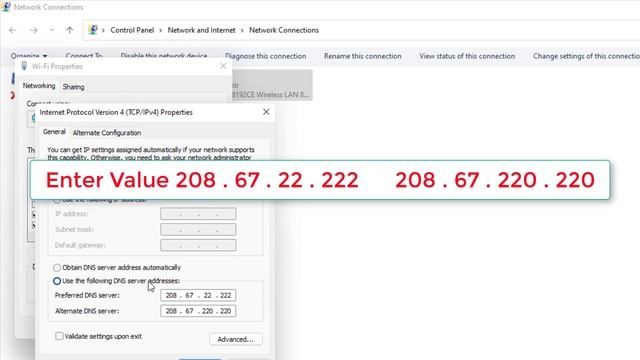The width and height of the screenshot is (640, 360).
Task: Switch to Networking tab in Wi-Fi Properties
Action: (x=39, y=86)
